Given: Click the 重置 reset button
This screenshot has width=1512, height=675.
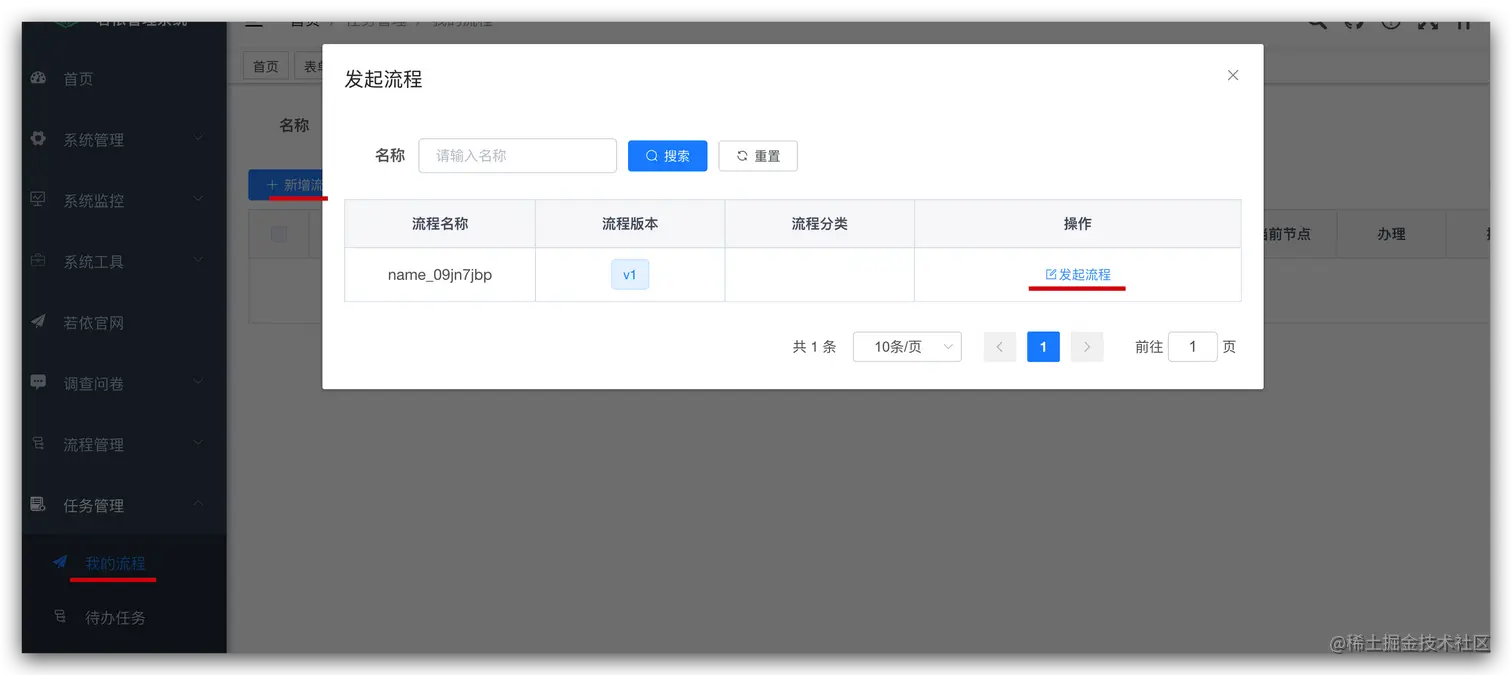Looking at the screenshot, I should coord(758,156).
